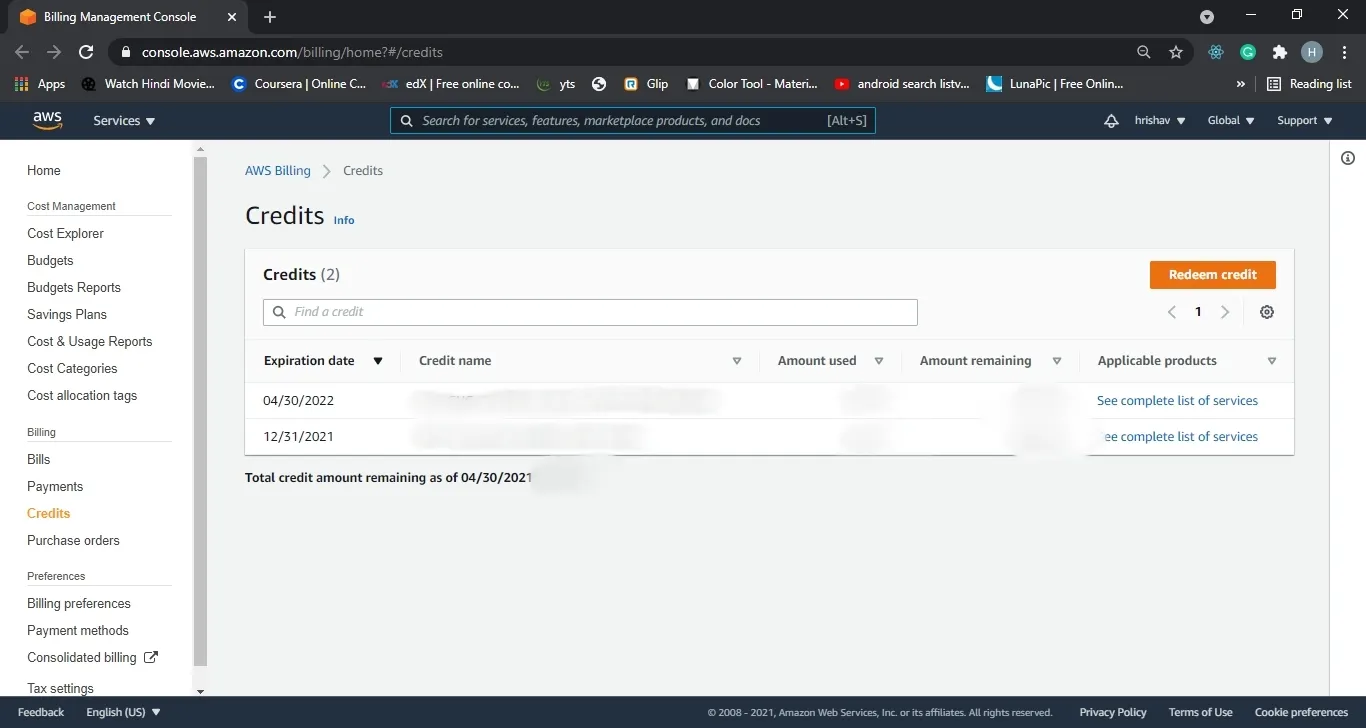This screenshot has width=1366, height=728.
Task: Open the Chrome profile avatar
Action: pyautogui.click(x=1313, y=52)
